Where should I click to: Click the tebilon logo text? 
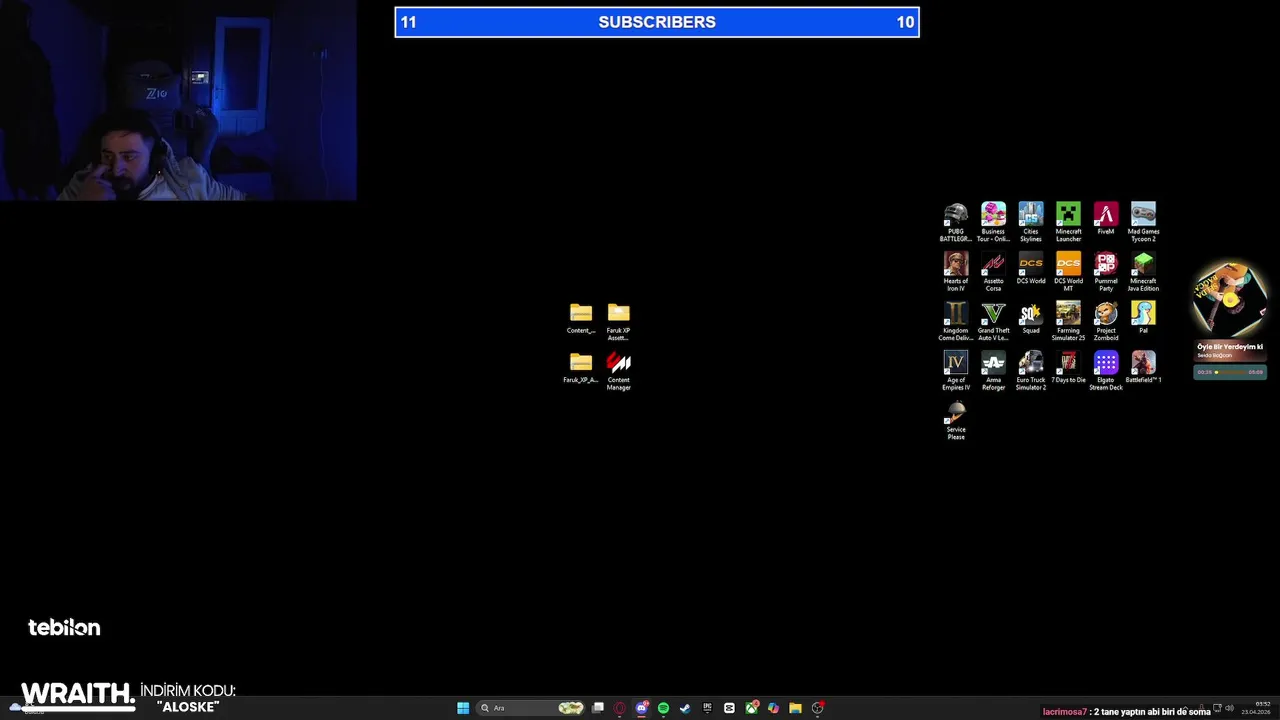pos(64,628)
